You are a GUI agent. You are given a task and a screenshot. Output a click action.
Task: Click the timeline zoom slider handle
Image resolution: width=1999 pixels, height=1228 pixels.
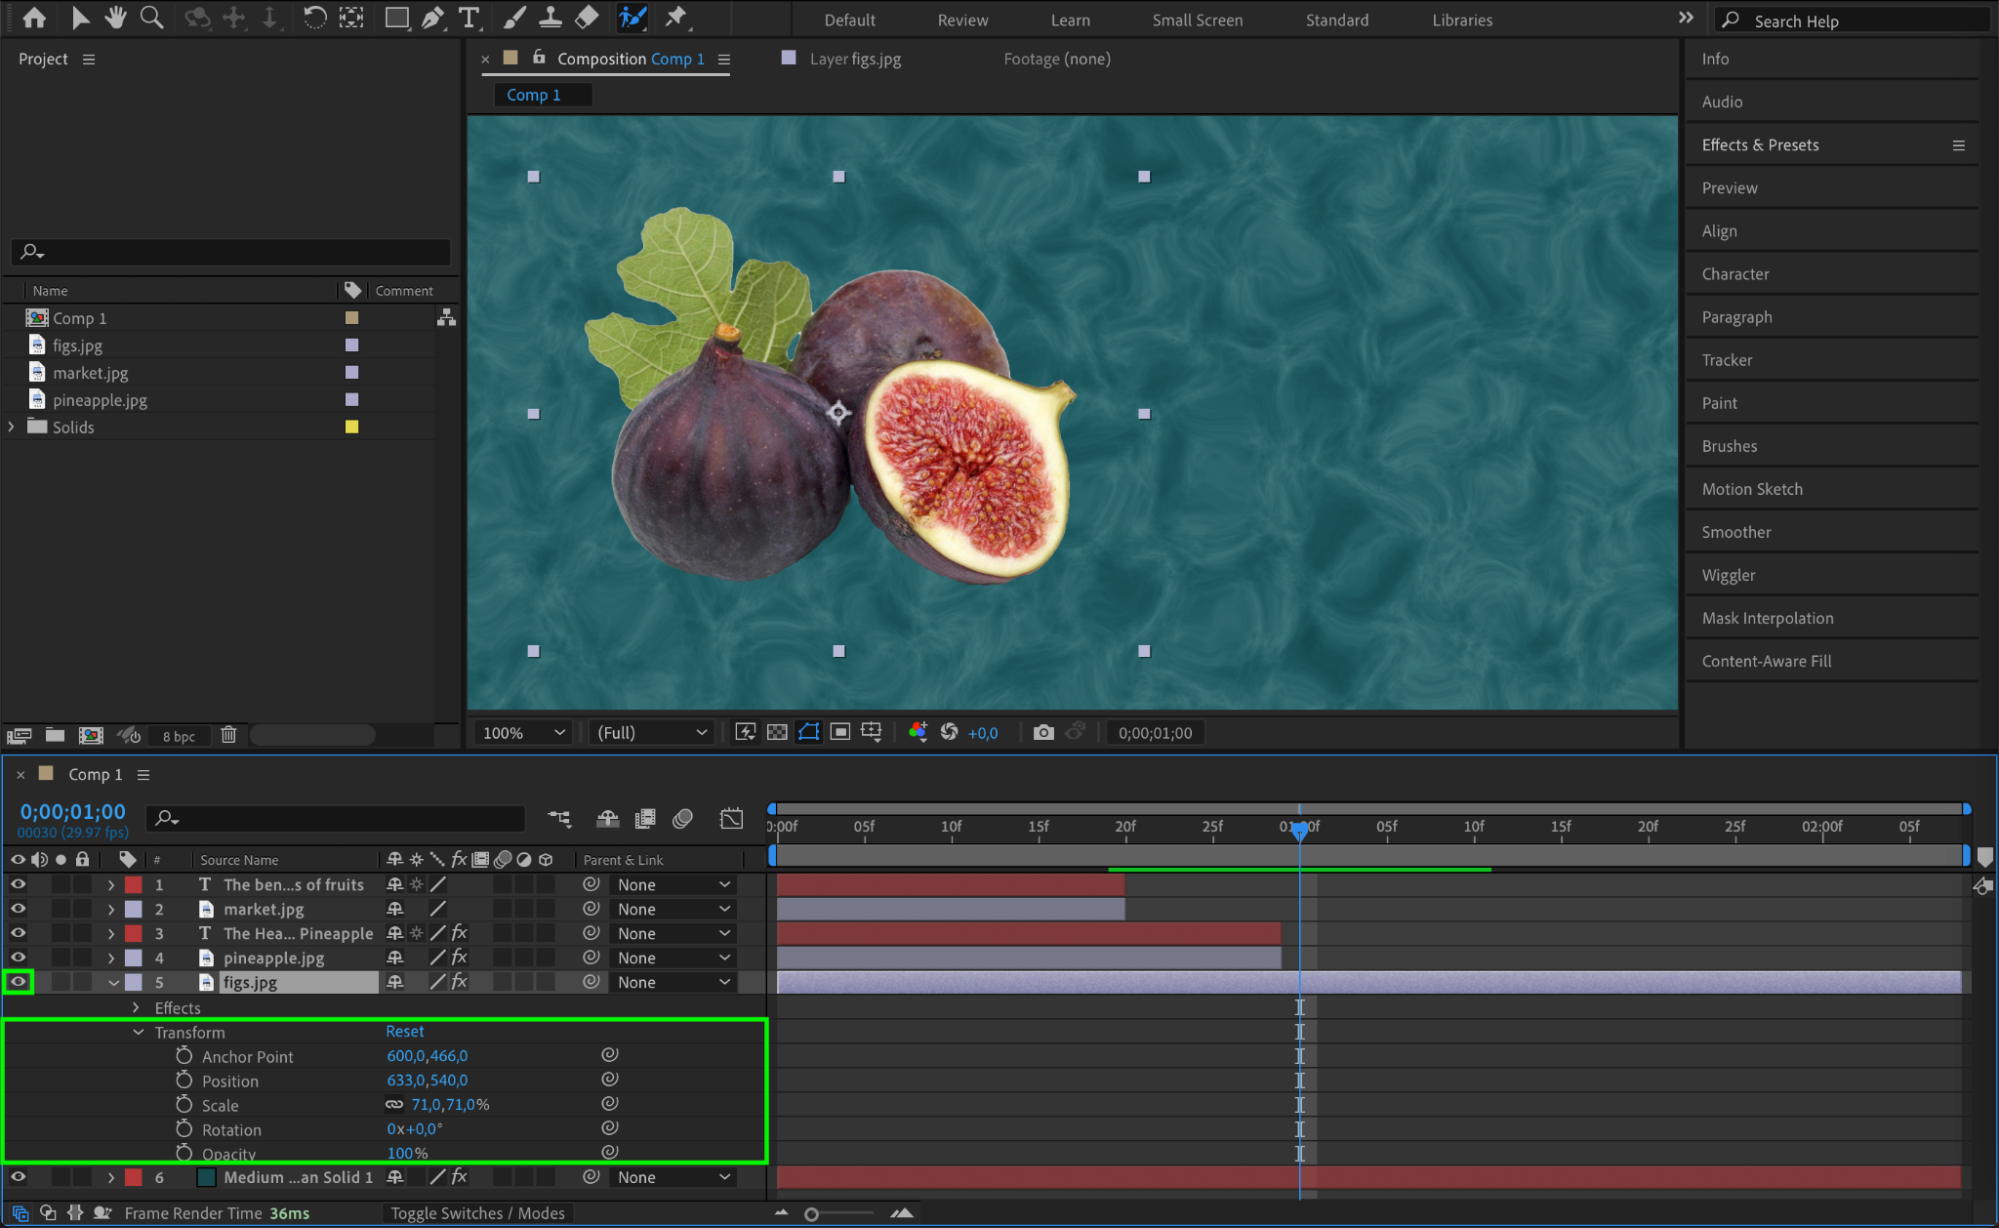811,1214
